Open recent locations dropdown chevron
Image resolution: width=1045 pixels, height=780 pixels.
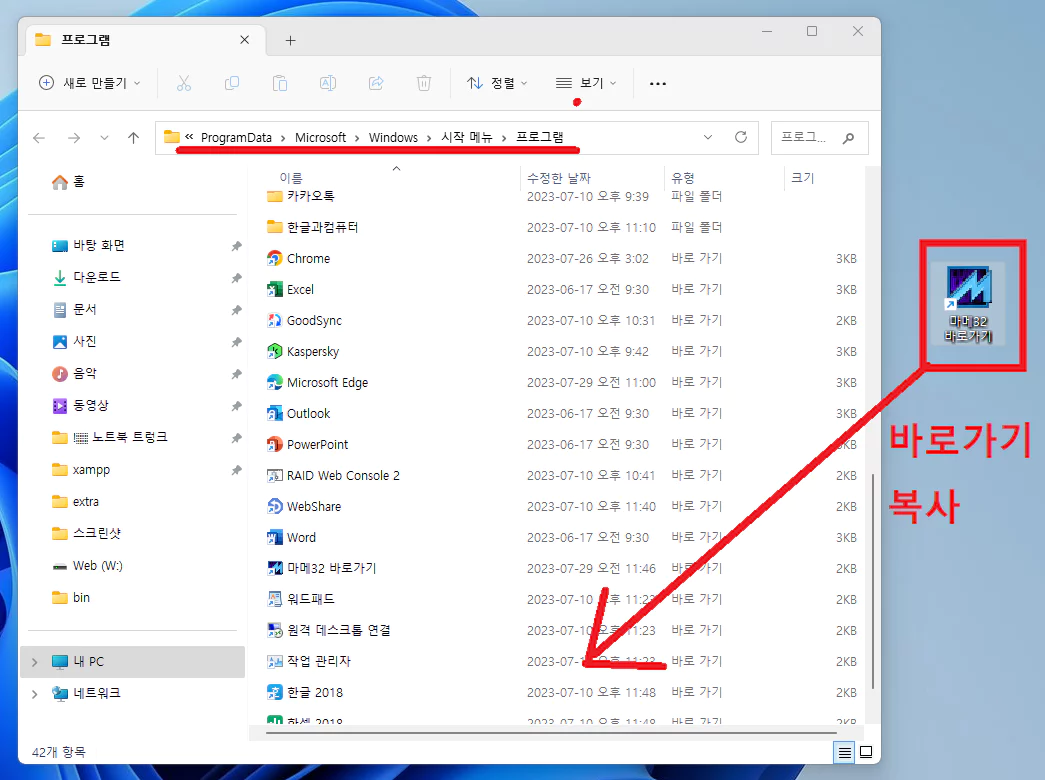pyautogui.click(x=104, y=138)
